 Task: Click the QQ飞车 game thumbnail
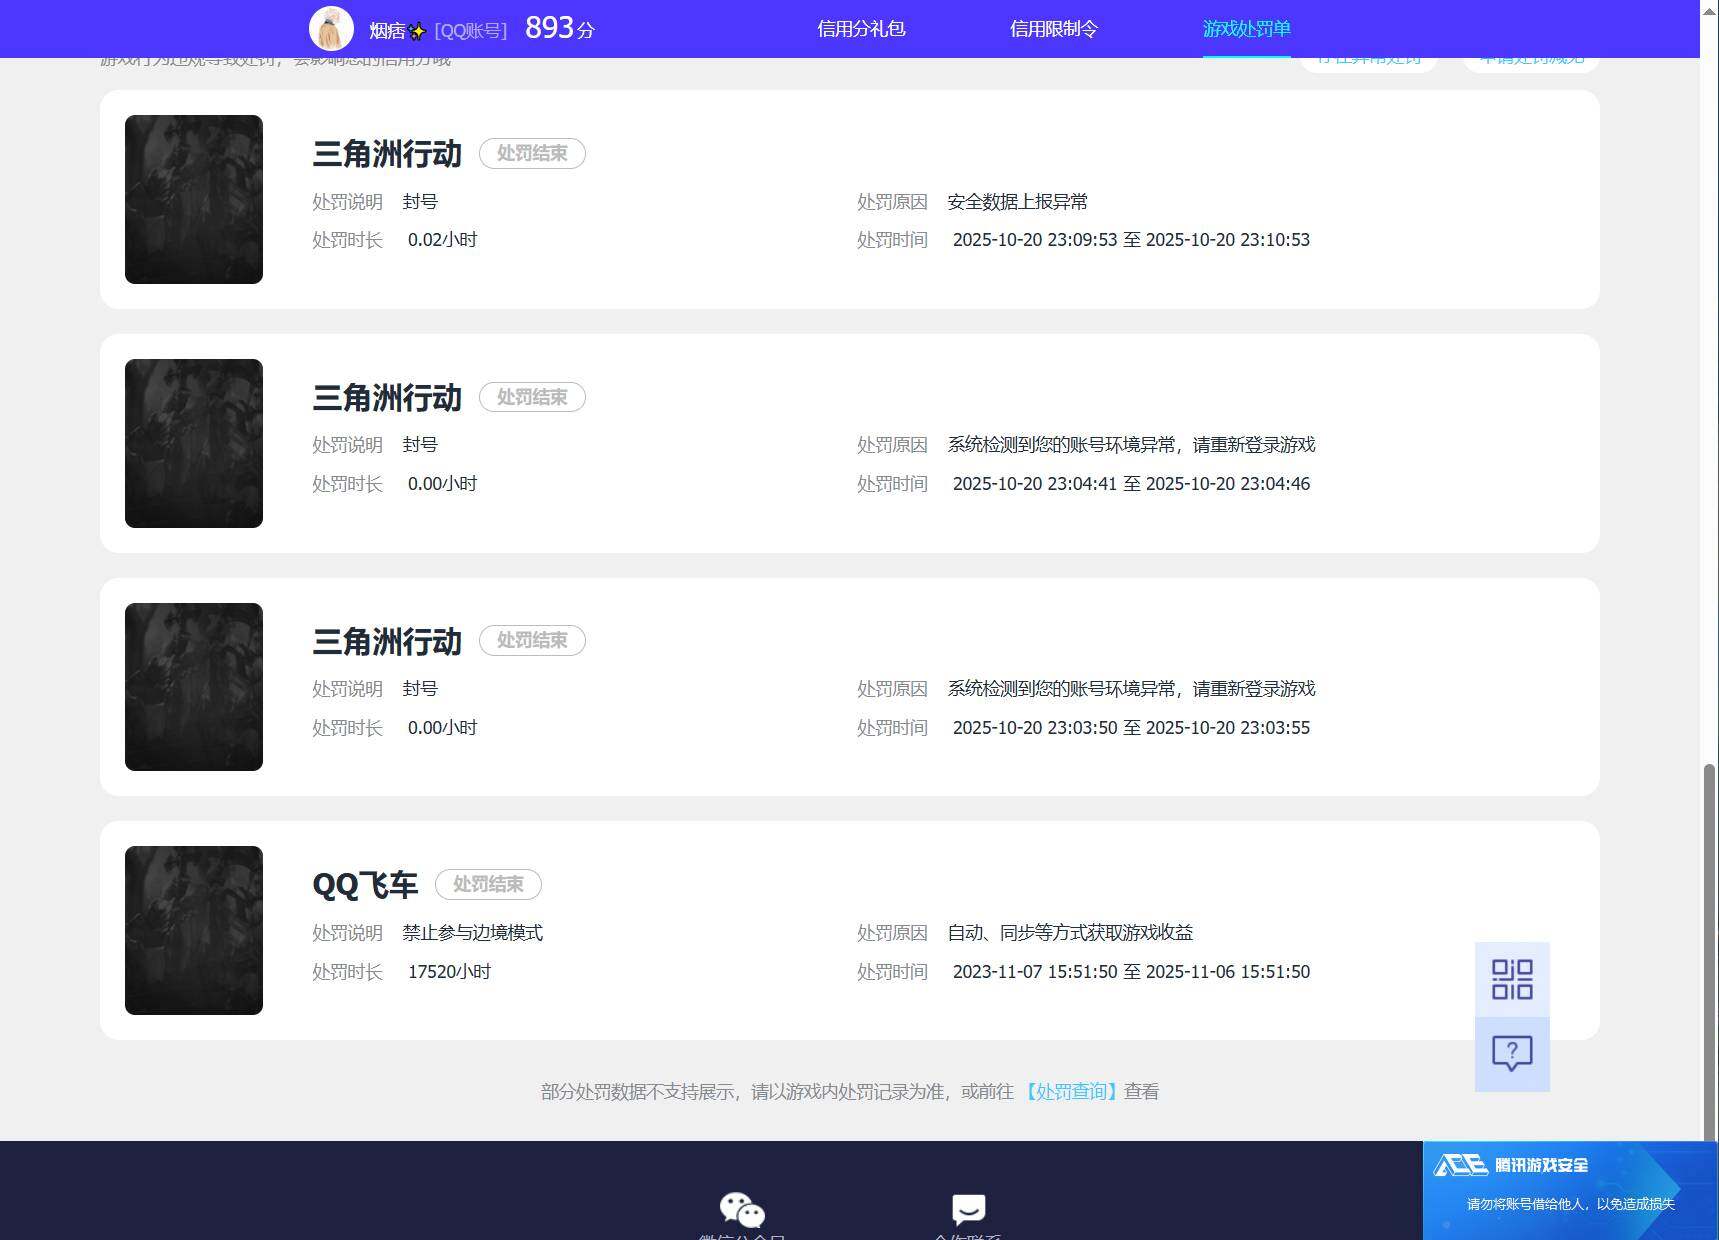pos(194,930)
